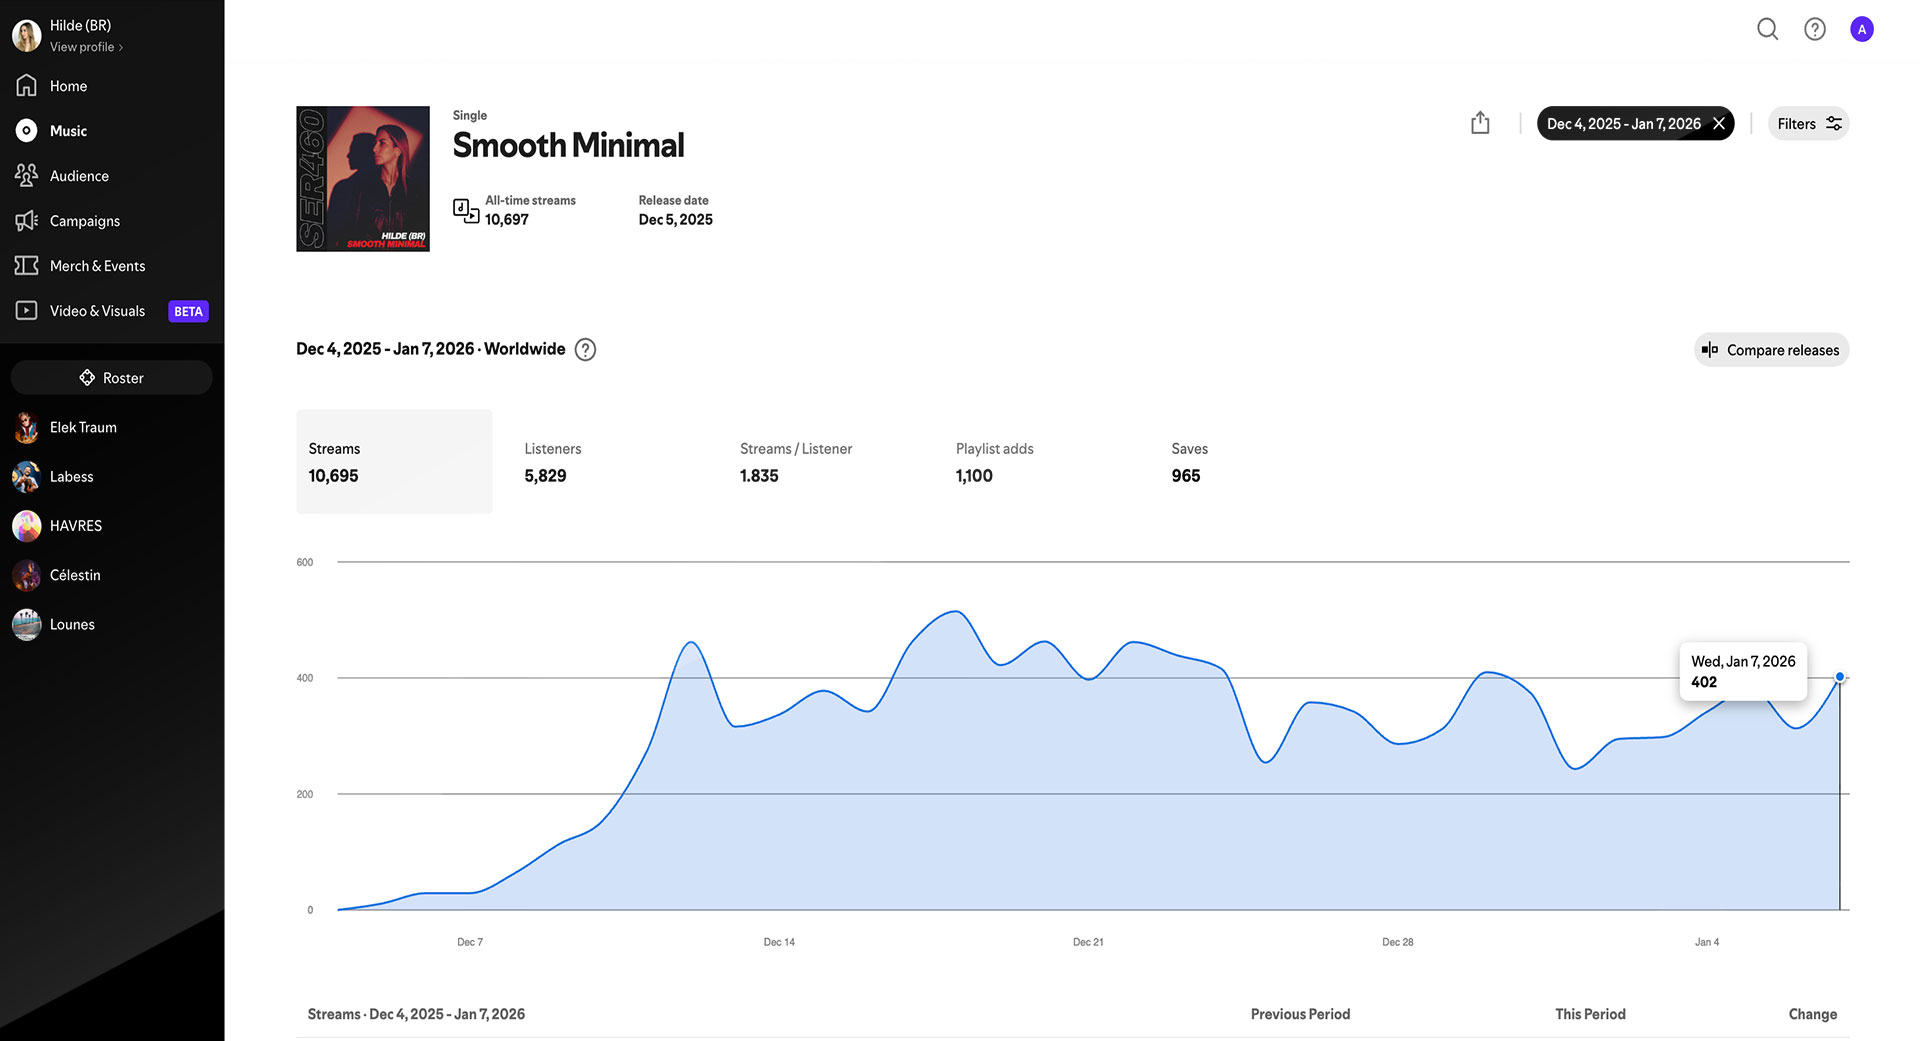
Task: Open Home from sidebar
Action: [68, 86]
